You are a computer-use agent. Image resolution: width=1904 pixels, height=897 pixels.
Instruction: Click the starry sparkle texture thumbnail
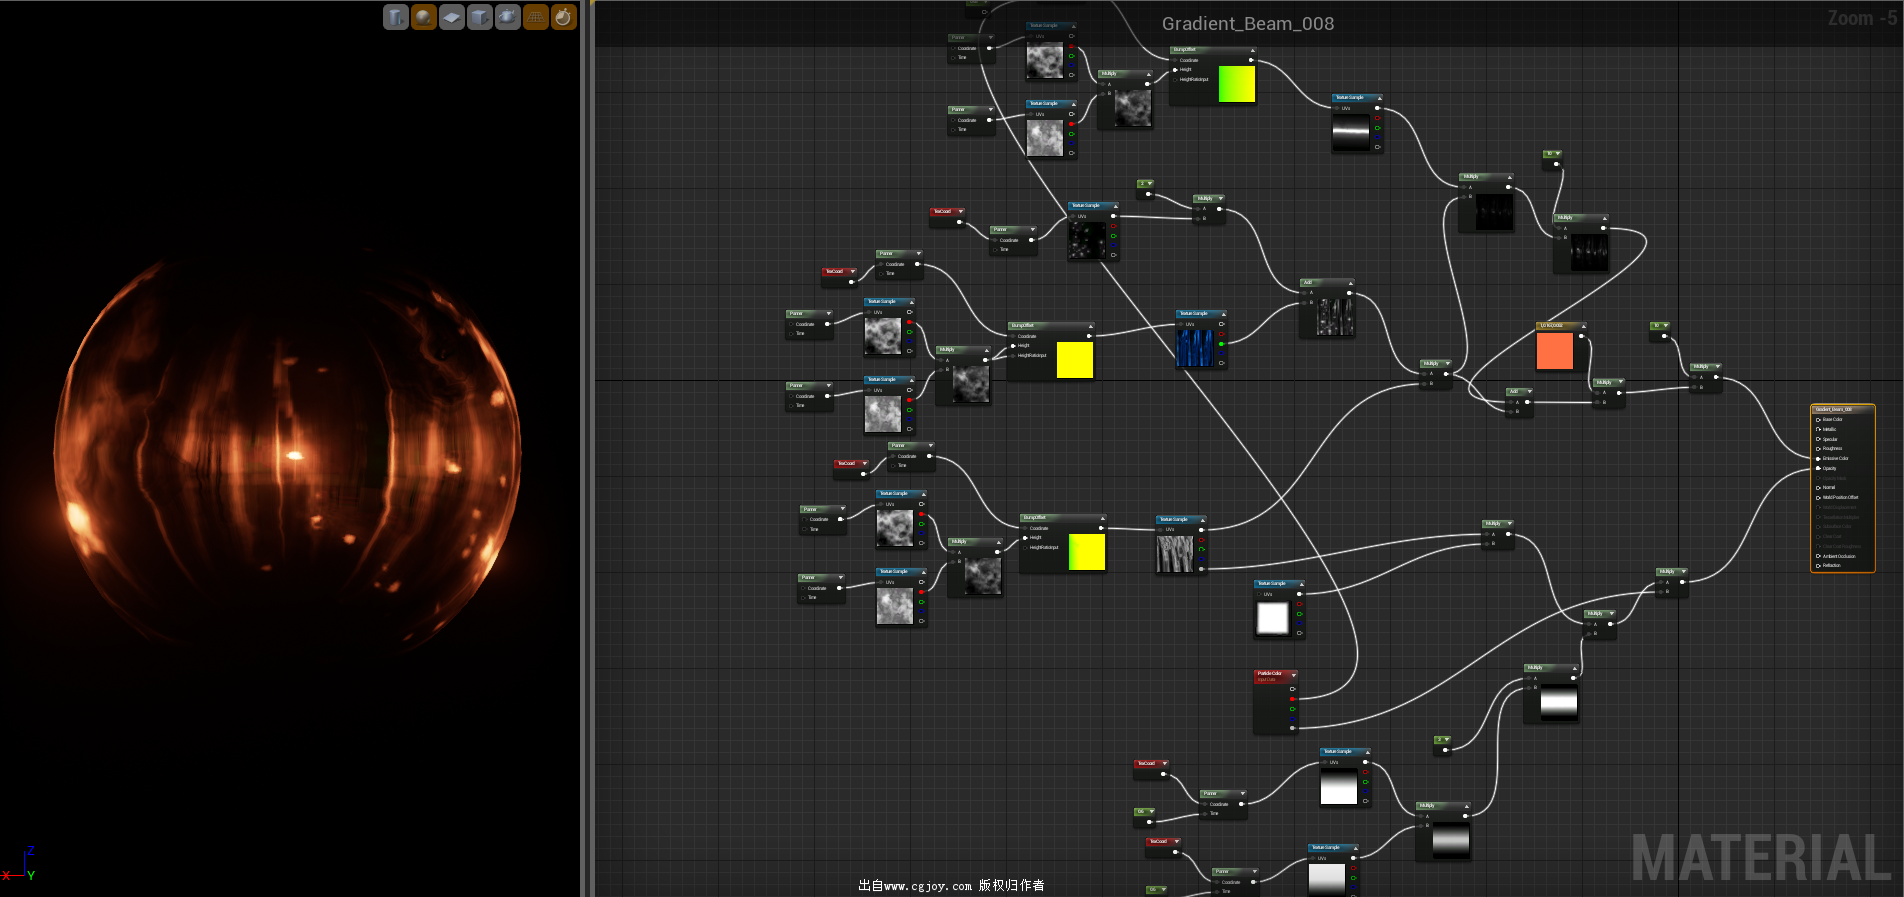click(x=1087, y=241)
